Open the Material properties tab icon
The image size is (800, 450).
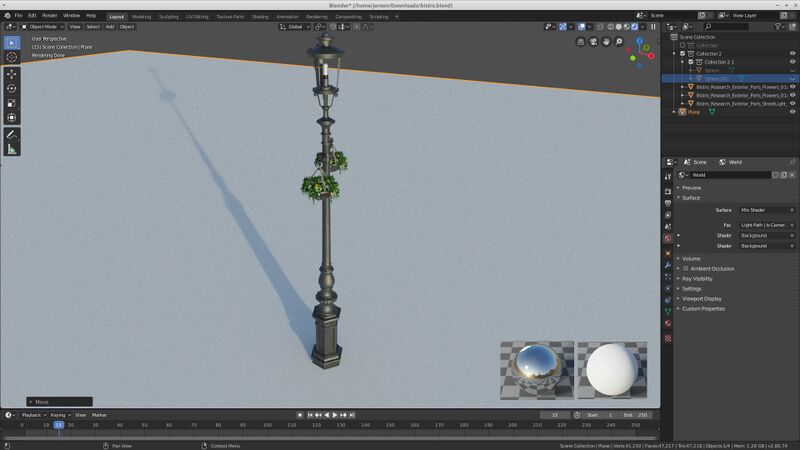(x=668, y=323)
